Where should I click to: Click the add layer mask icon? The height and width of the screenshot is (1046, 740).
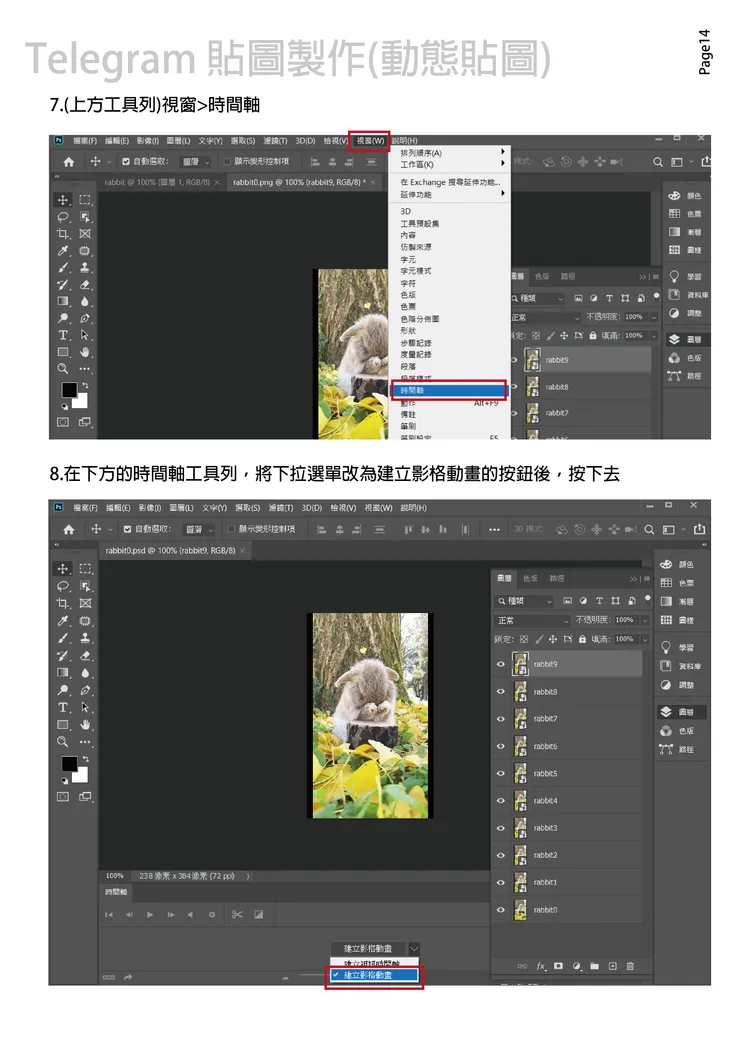click(x=559, y=966)
